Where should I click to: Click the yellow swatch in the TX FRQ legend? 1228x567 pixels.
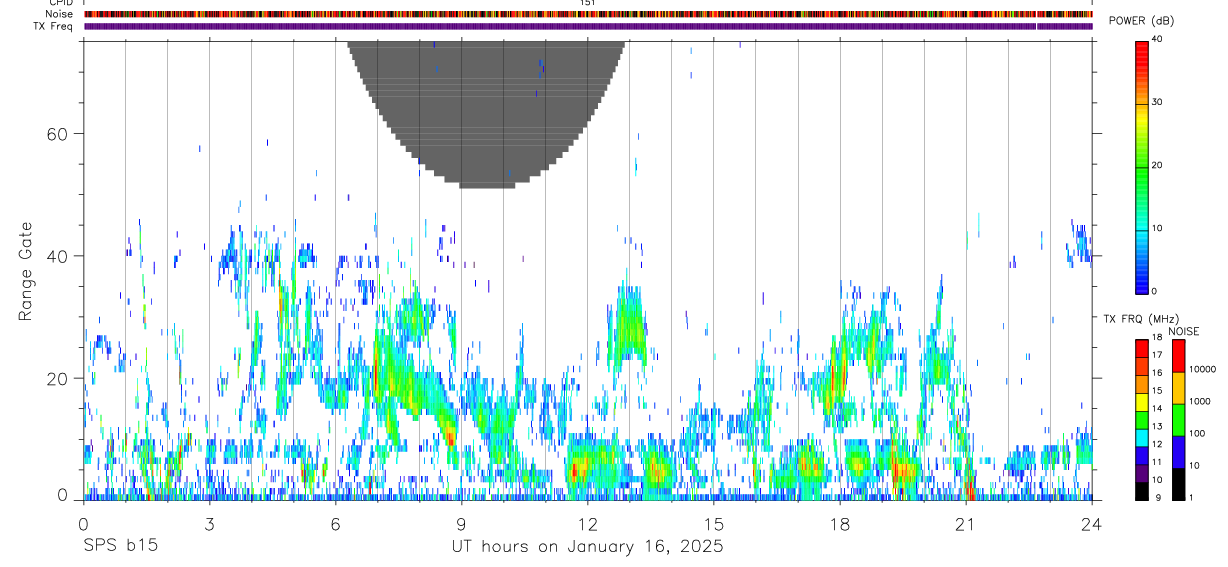(x=1142, y=402)
